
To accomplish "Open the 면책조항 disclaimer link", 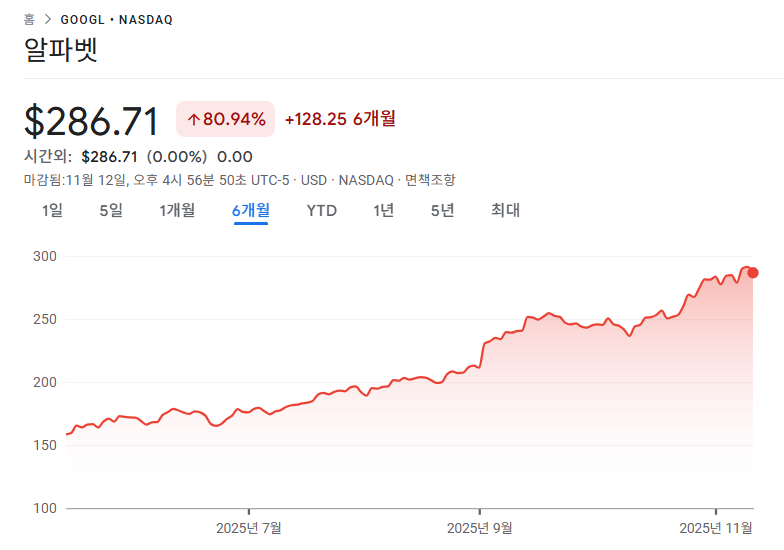I will [430, 180].
